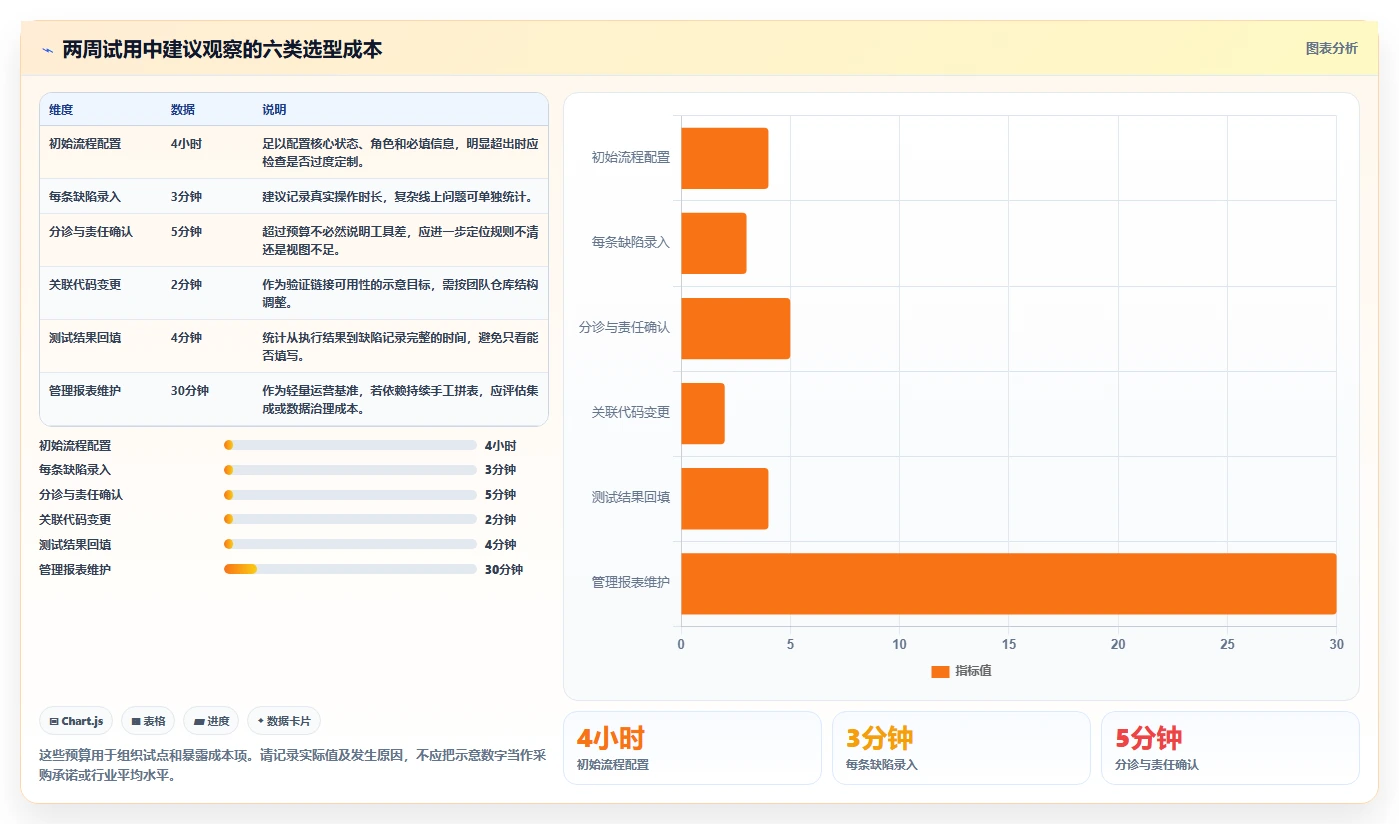
Task: Click 管理报表维护 in the table
Action: pos(85,391)
